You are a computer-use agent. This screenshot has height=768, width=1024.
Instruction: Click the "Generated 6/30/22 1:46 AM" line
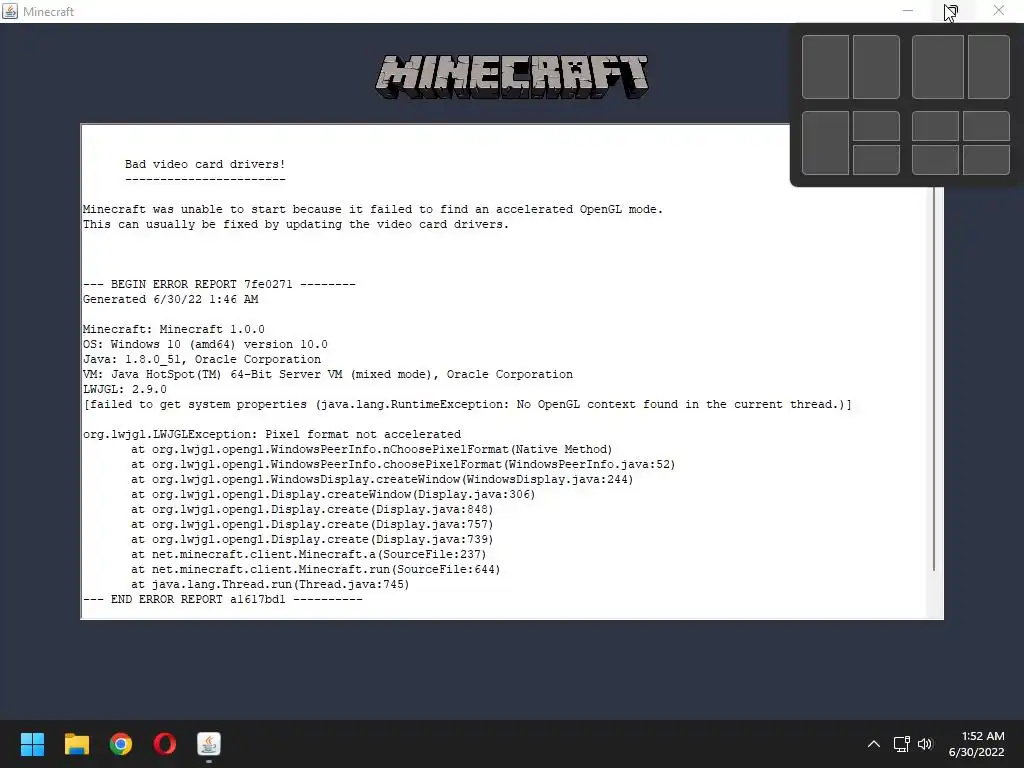coord(170,299)
